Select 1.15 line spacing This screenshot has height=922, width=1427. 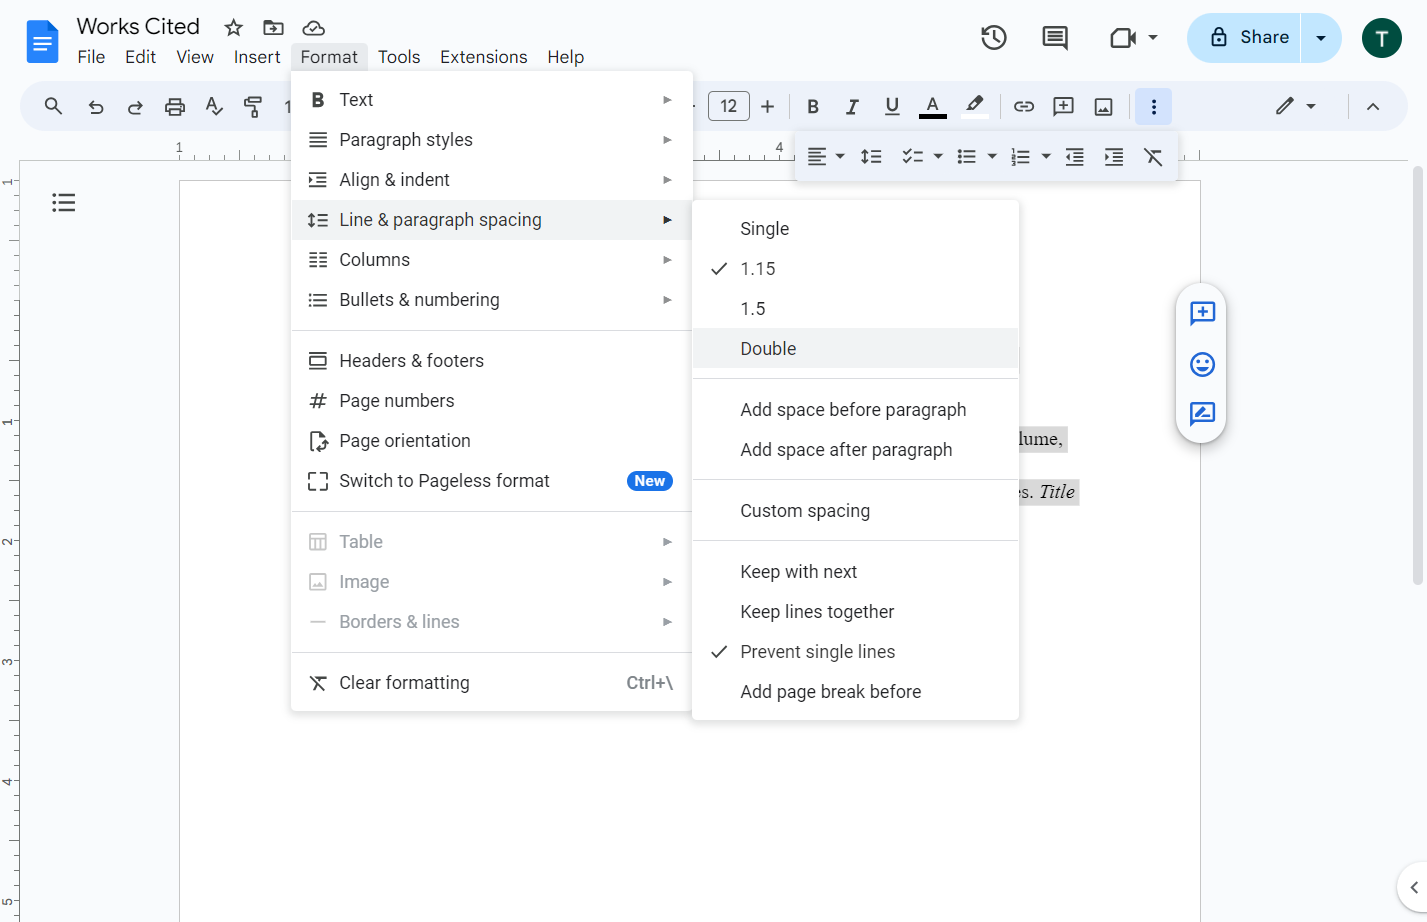(856, 268)
